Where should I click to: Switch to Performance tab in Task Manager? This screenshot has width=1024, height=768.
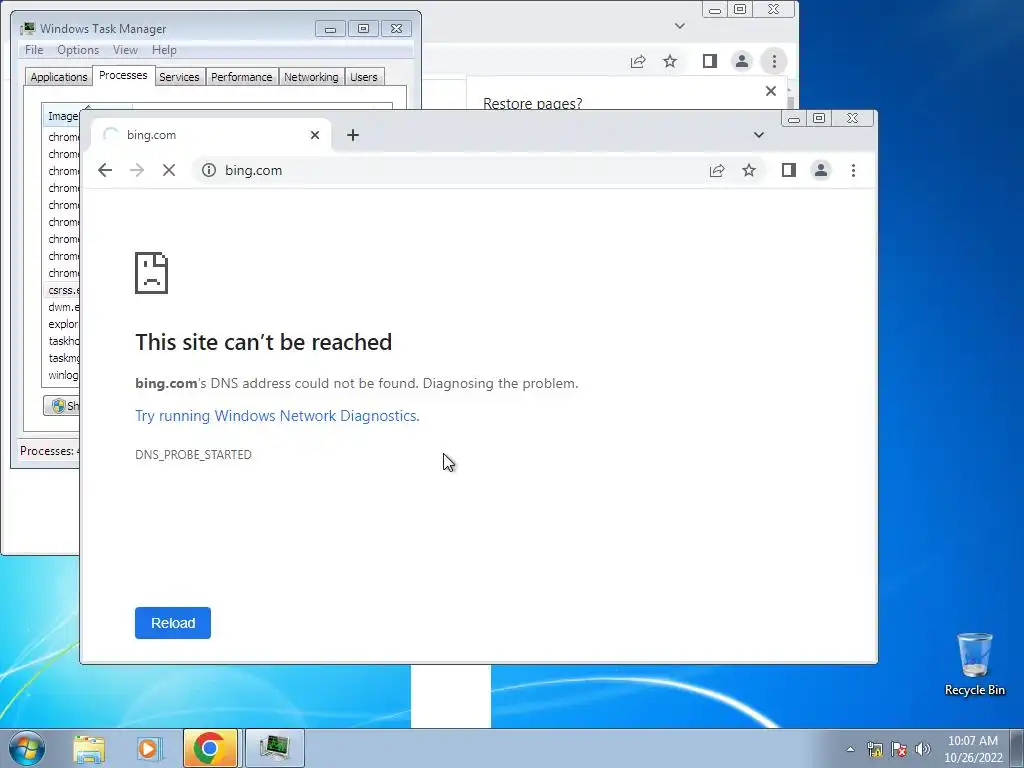(242, 77)
